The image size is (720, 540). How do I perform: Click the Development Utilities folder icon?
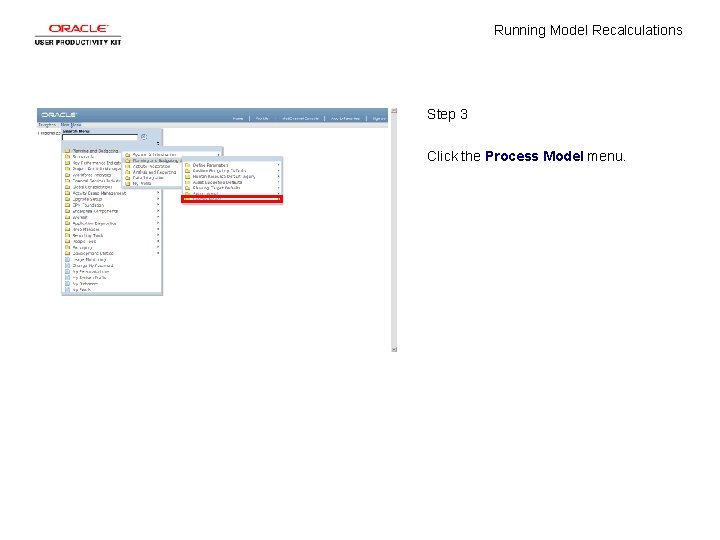click(x=68, y=253)
